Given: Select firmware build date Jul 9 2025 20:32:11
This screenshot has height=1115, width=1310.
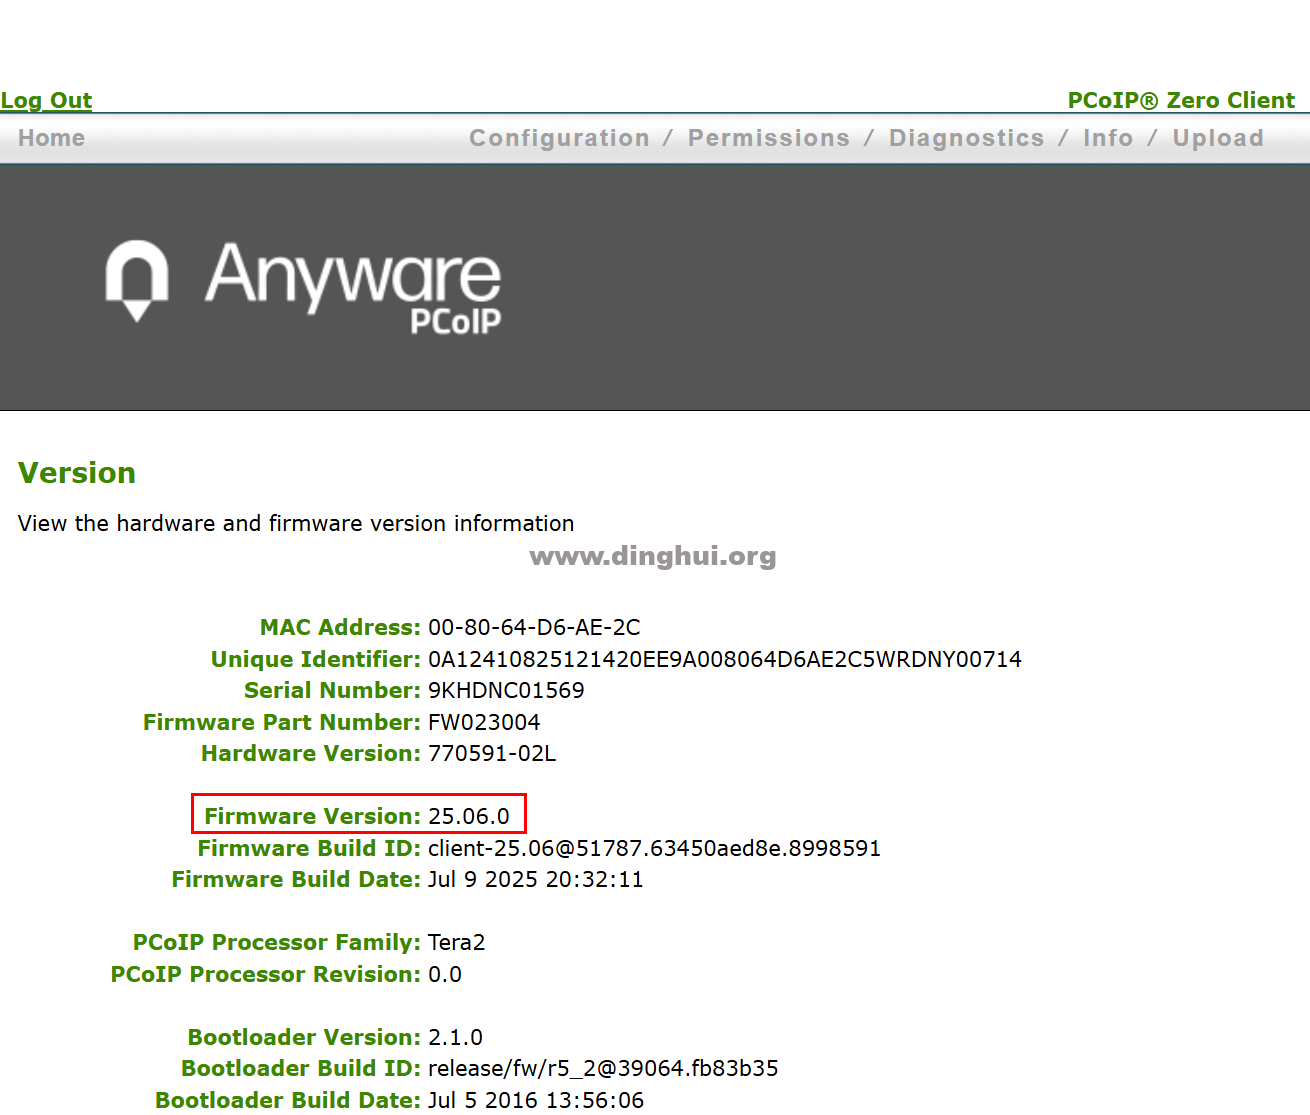Looking at the screenshot, I should point(535,879).
